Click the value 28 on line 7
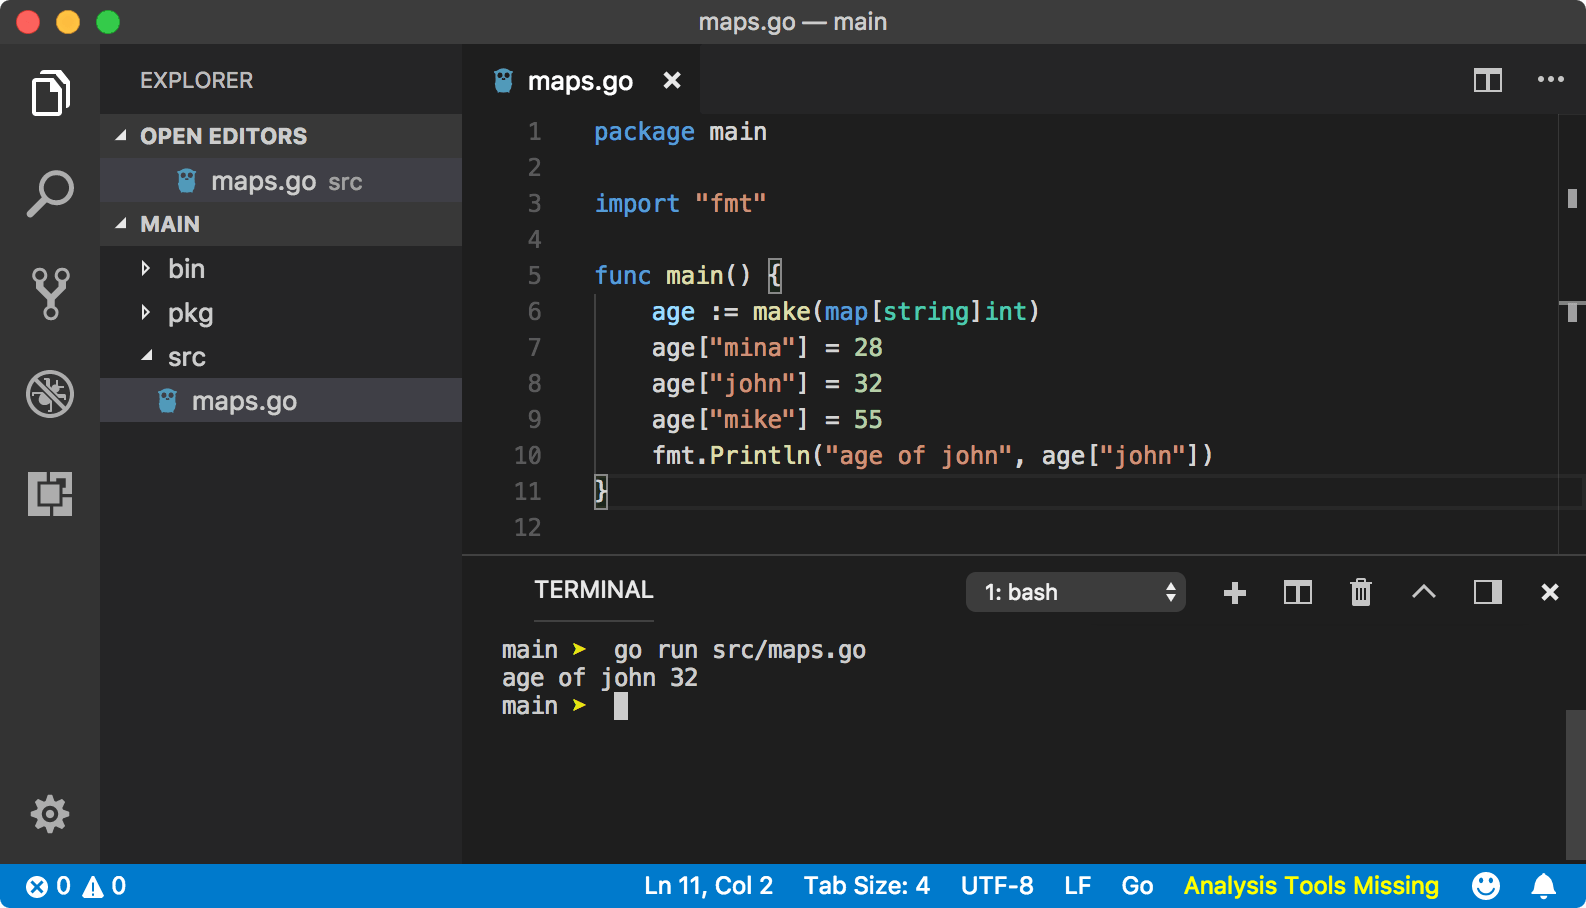Image resolution: width=1586 pixels, height=908 pixels. click(868, 348)
